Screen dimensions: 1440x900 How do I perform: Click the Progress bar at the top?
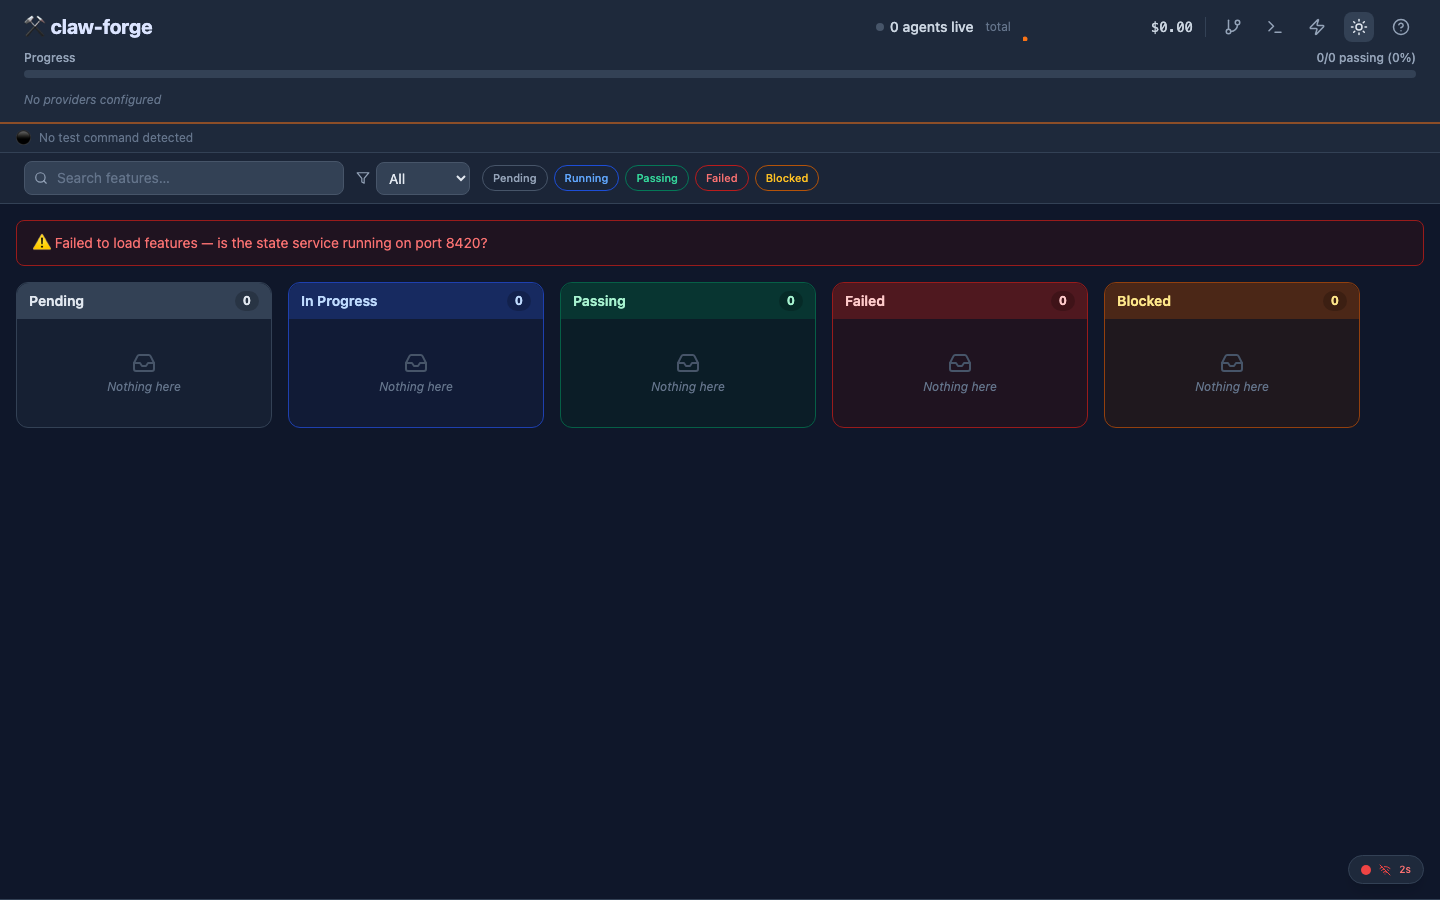click(720, 73)
